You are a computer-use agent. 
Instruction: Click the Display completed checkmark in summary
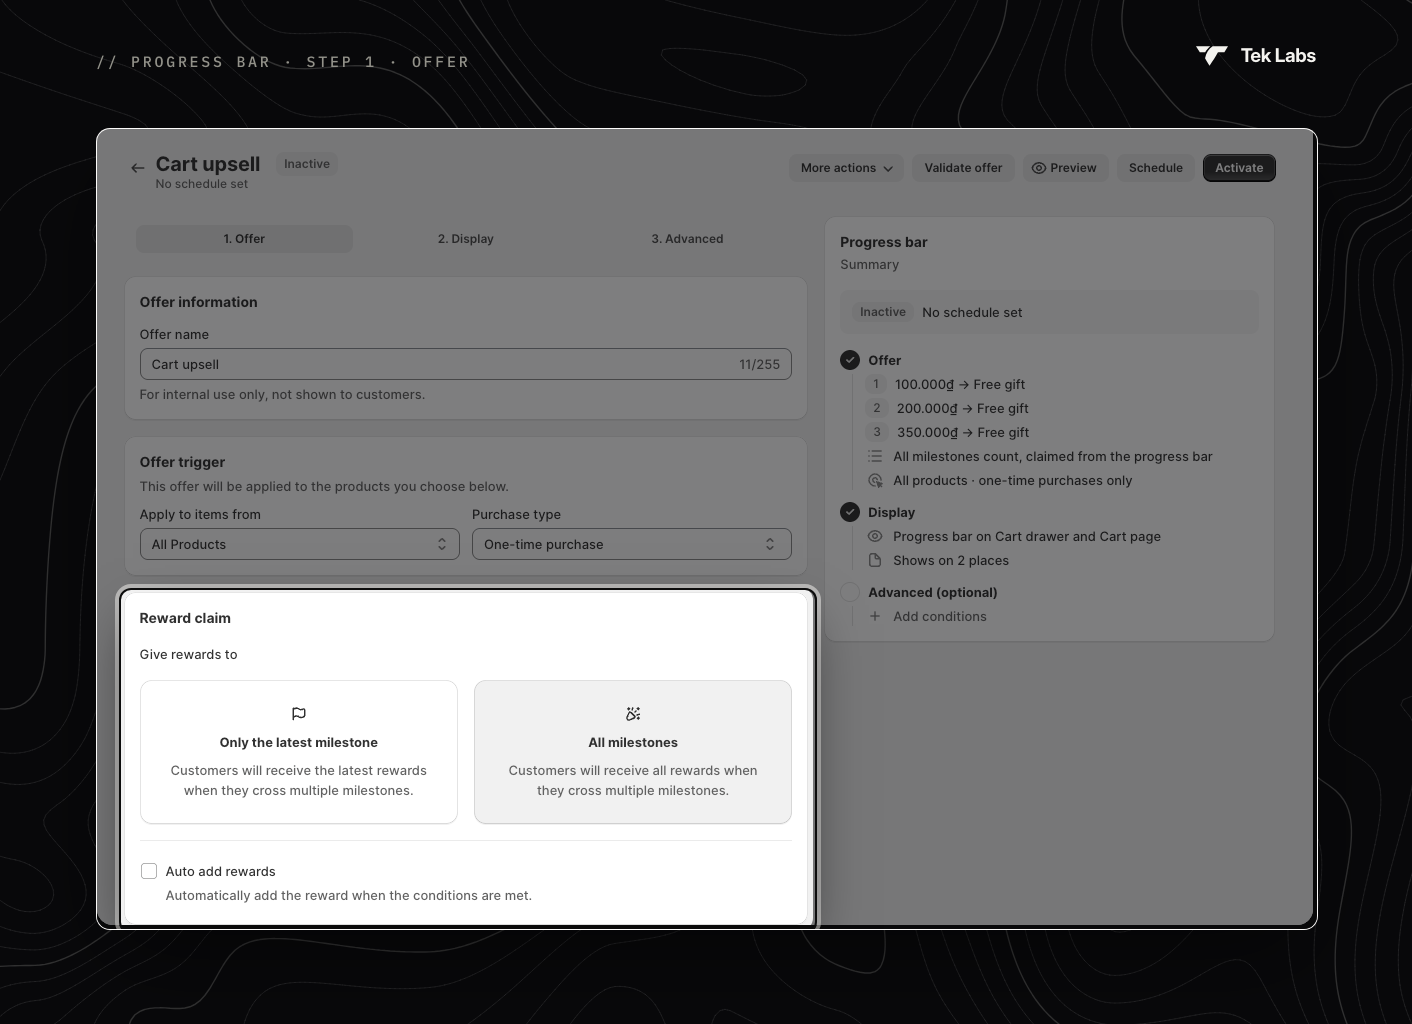click(850, 512)
